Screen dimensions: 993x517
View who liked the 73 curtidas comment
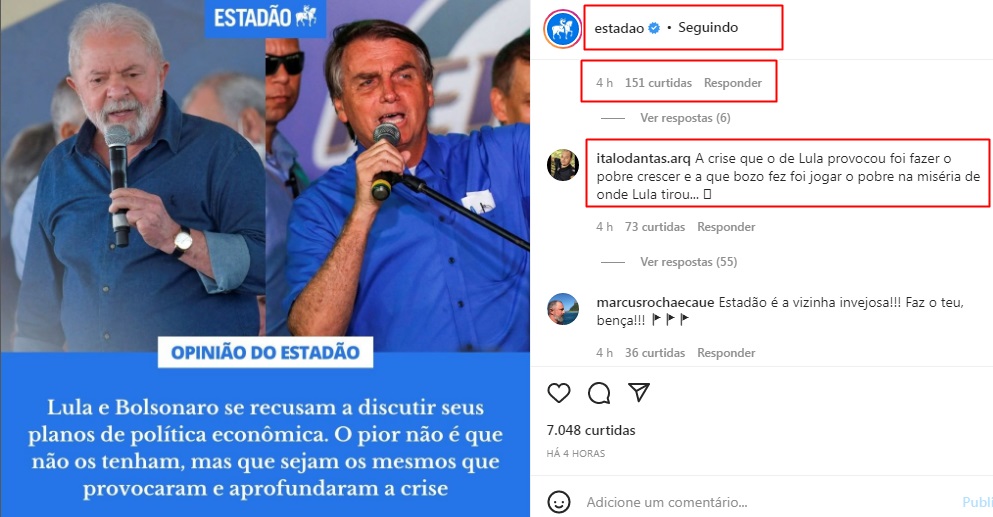point(655,227)
